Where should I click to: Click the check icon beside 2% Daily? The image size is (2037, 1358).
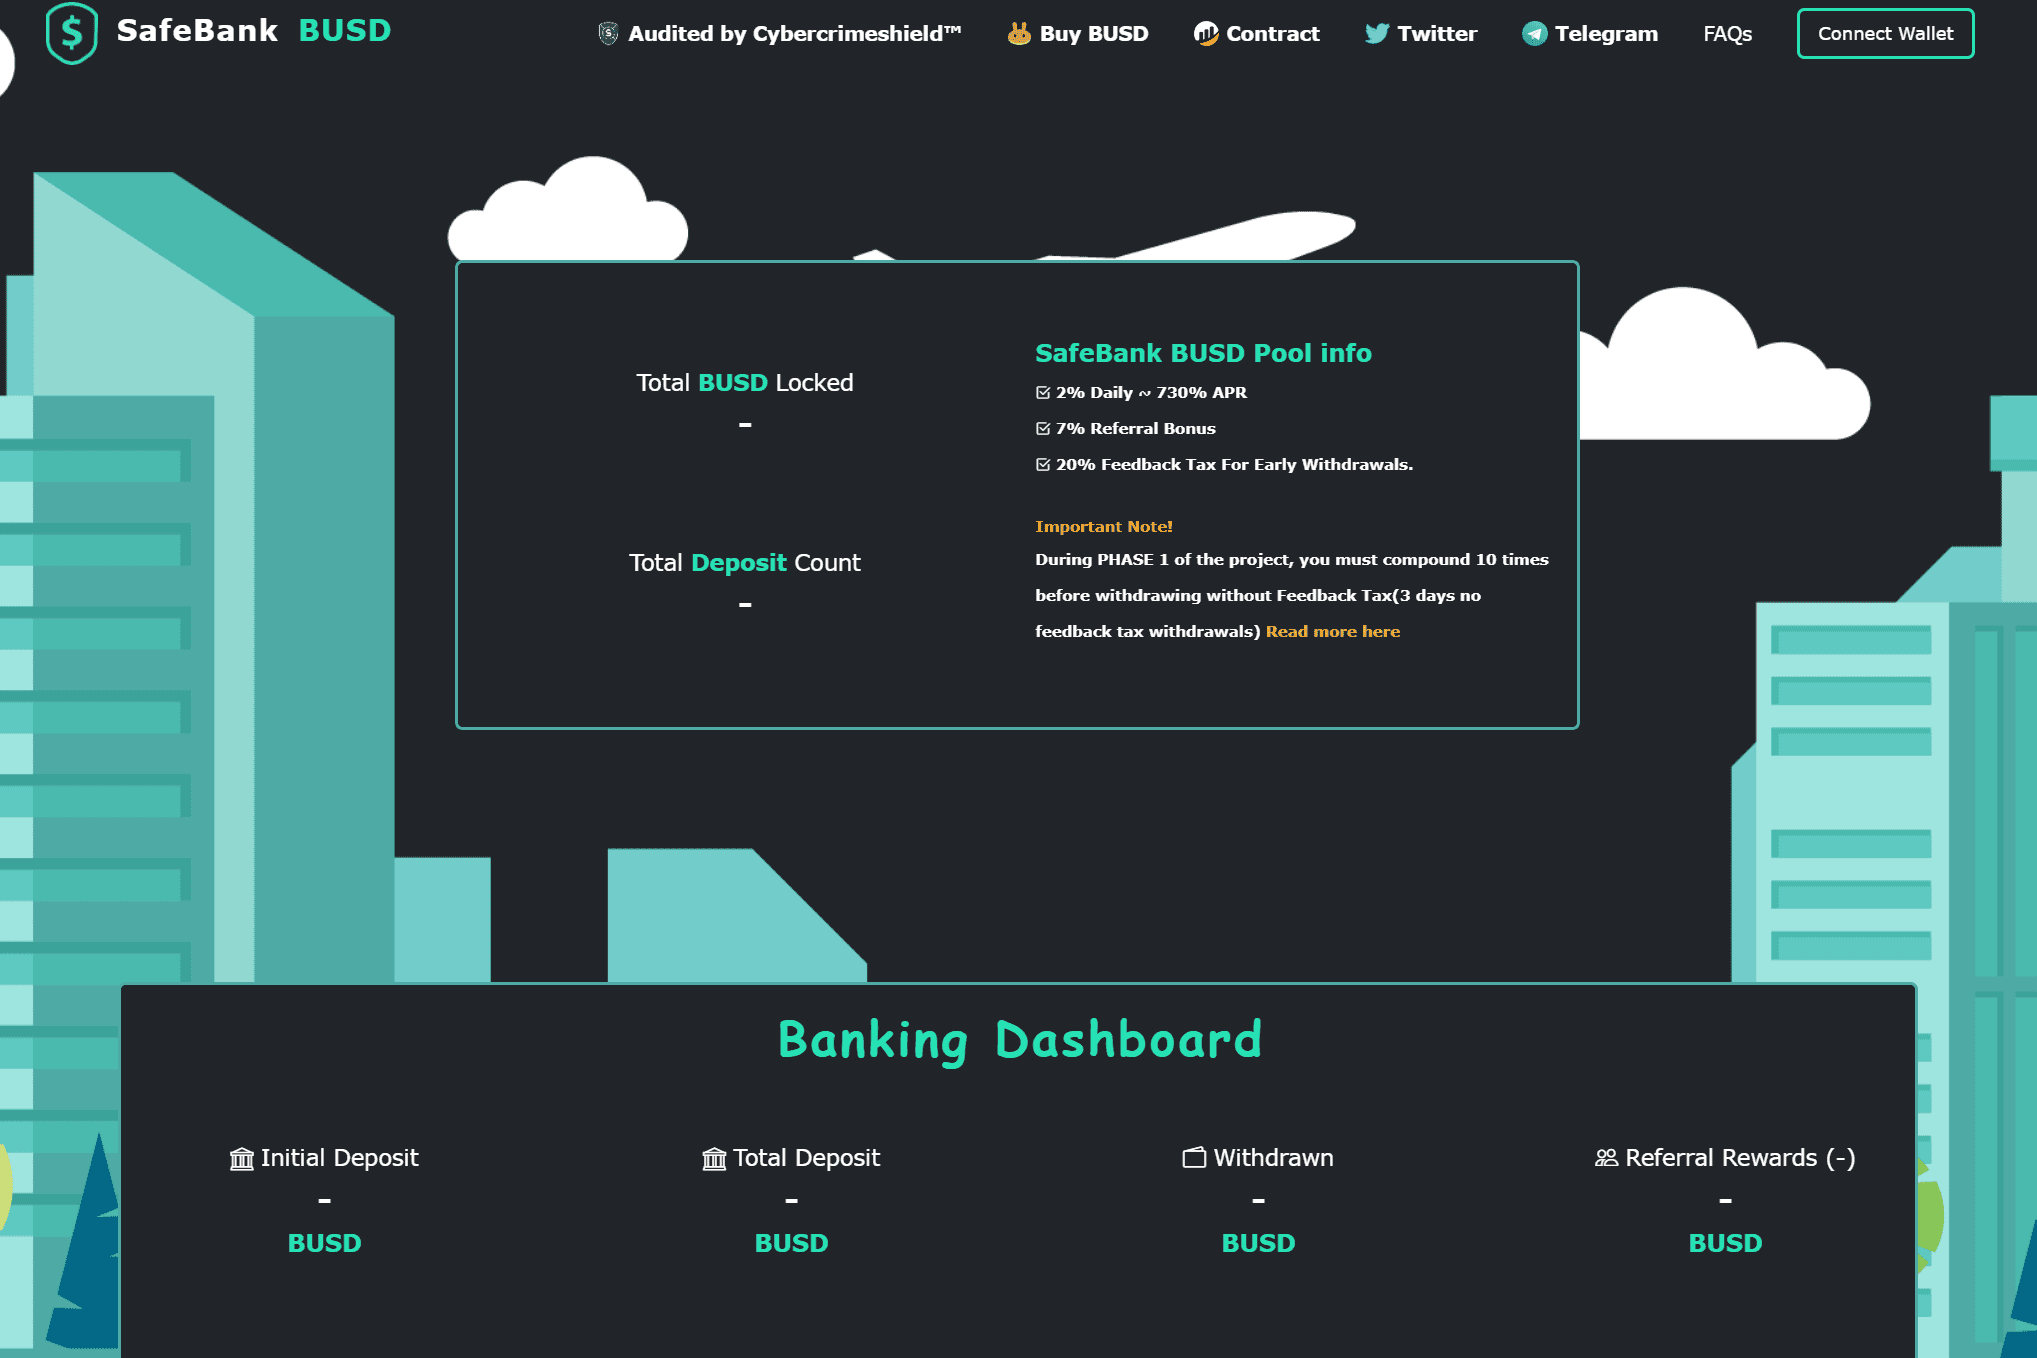(x=1043, y=393)
